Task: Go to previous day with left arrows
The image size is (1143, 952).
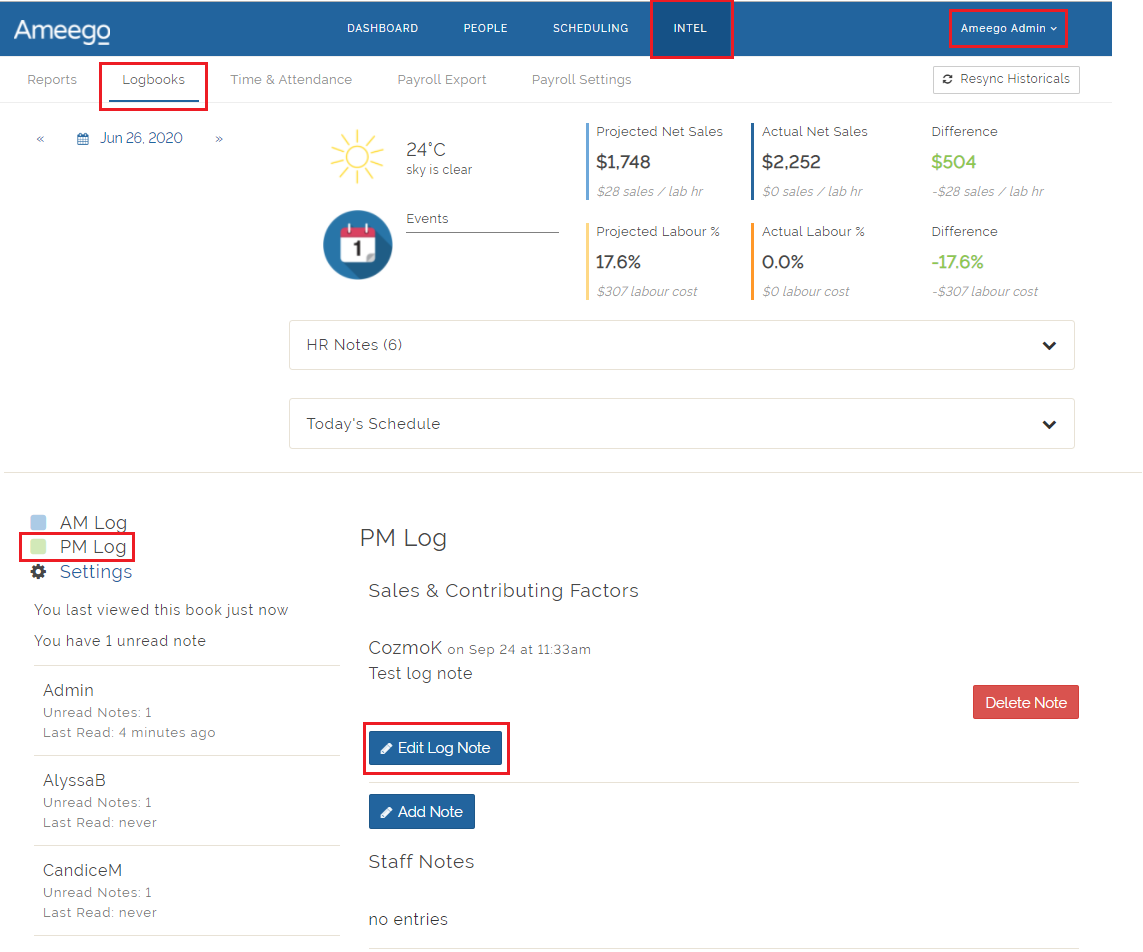Action: [40, 139]
